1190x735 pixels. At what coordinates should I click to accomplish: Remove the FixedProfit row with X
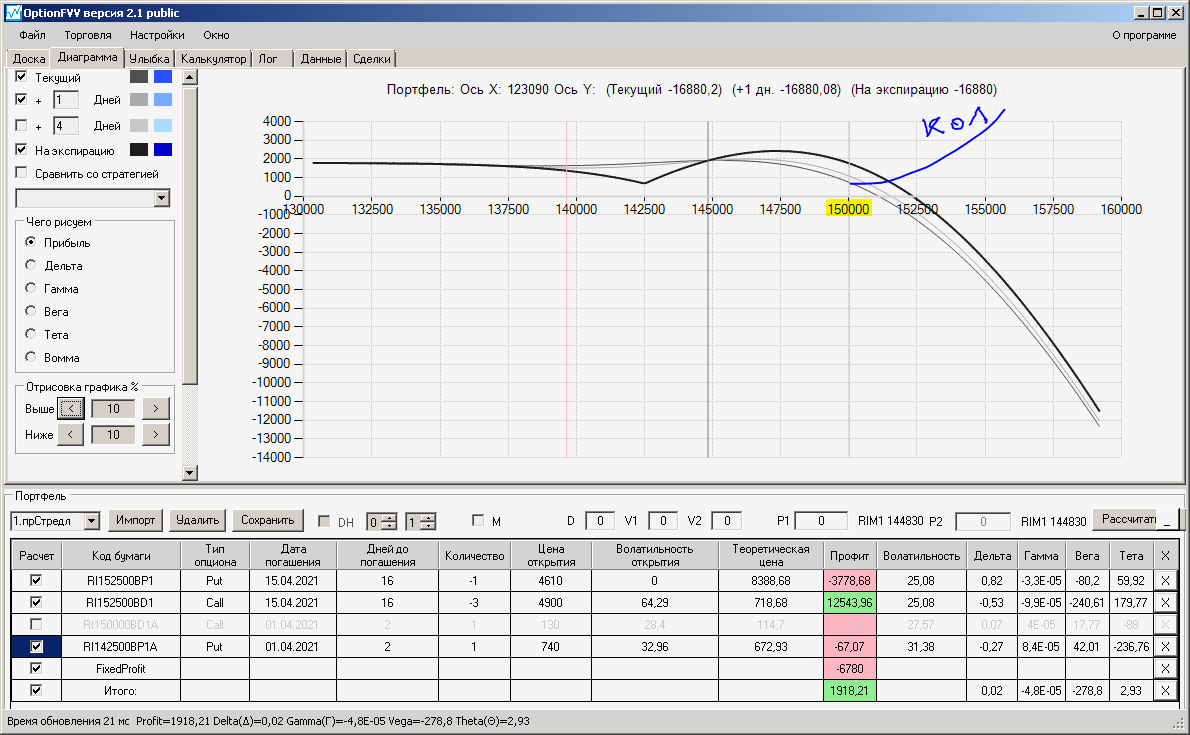pos(1165,669)
